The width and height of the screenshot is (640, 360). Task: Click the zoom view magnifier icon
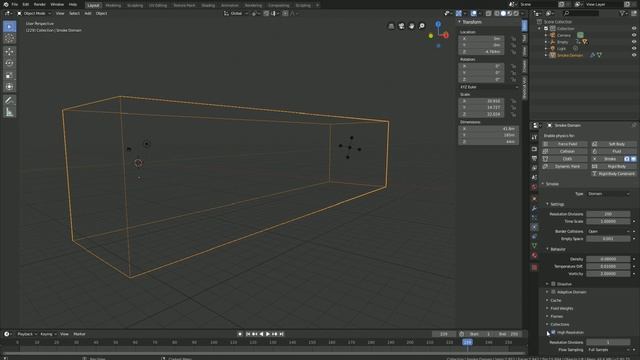[x=422, y=26]
